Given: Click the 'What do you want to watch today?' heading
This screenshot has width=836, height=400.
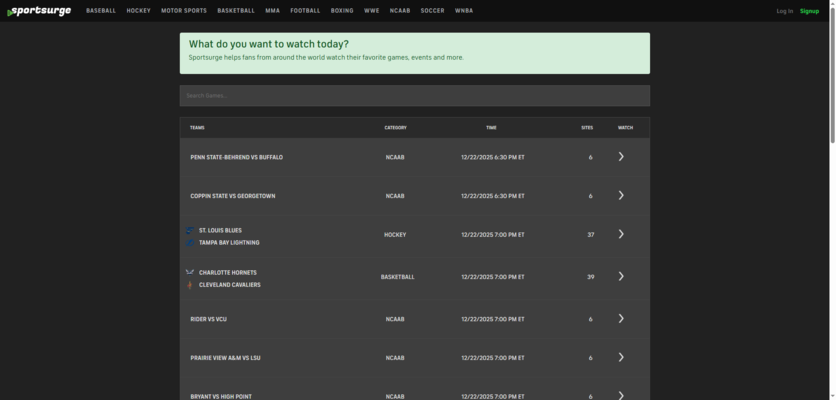Looking at the screenshot, I should pos(269,44).
